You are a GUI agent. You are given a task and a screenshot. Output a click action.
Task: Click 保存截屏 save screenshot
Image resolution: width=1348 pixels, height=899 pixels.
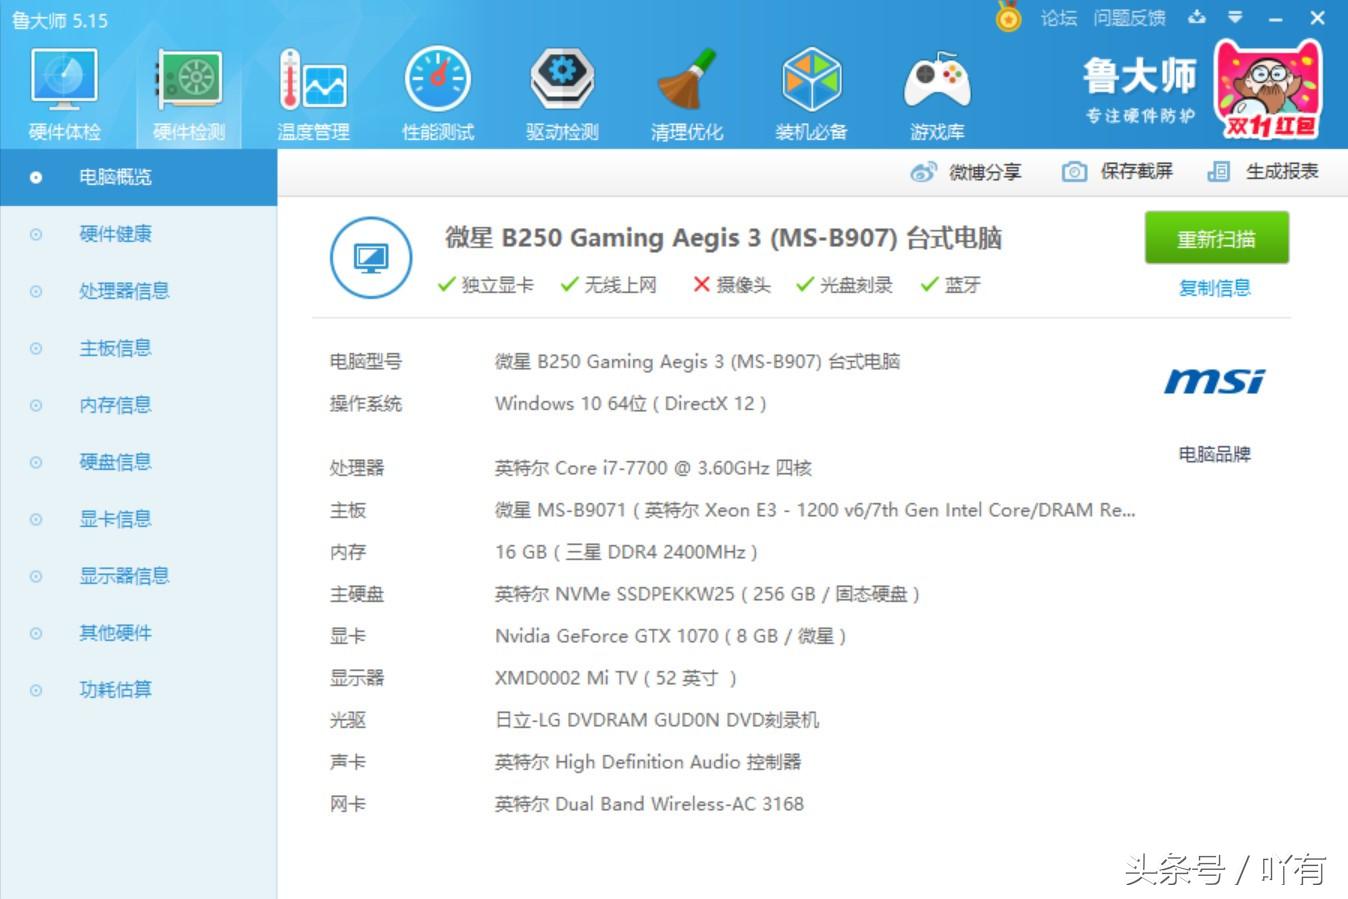tap(1117, 172)
